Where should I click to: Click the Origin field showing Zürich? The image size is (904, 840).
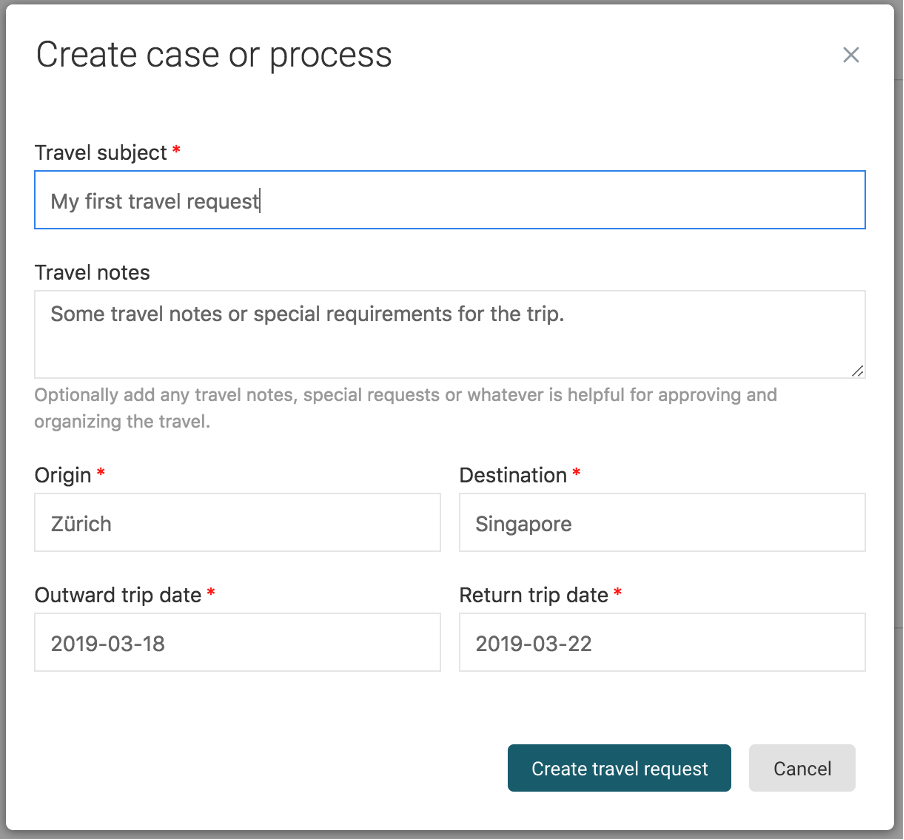[237, 522]
